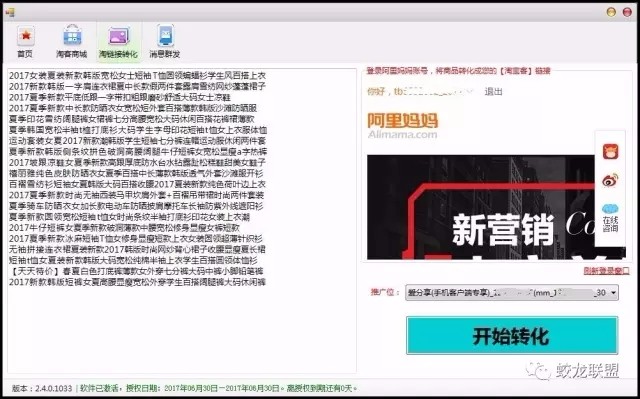Screen dimensions: 640x399
Task: Click the 你好 greeting username text
Action: coord(421,91)
